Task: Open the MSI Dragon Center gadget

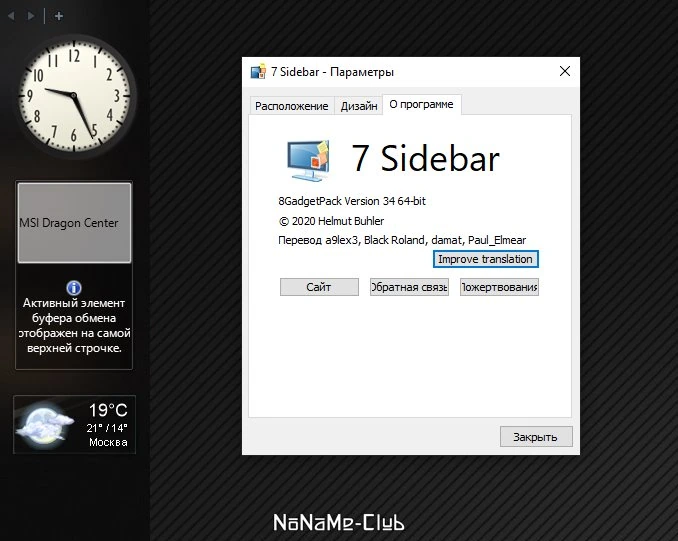Action: 74,222
